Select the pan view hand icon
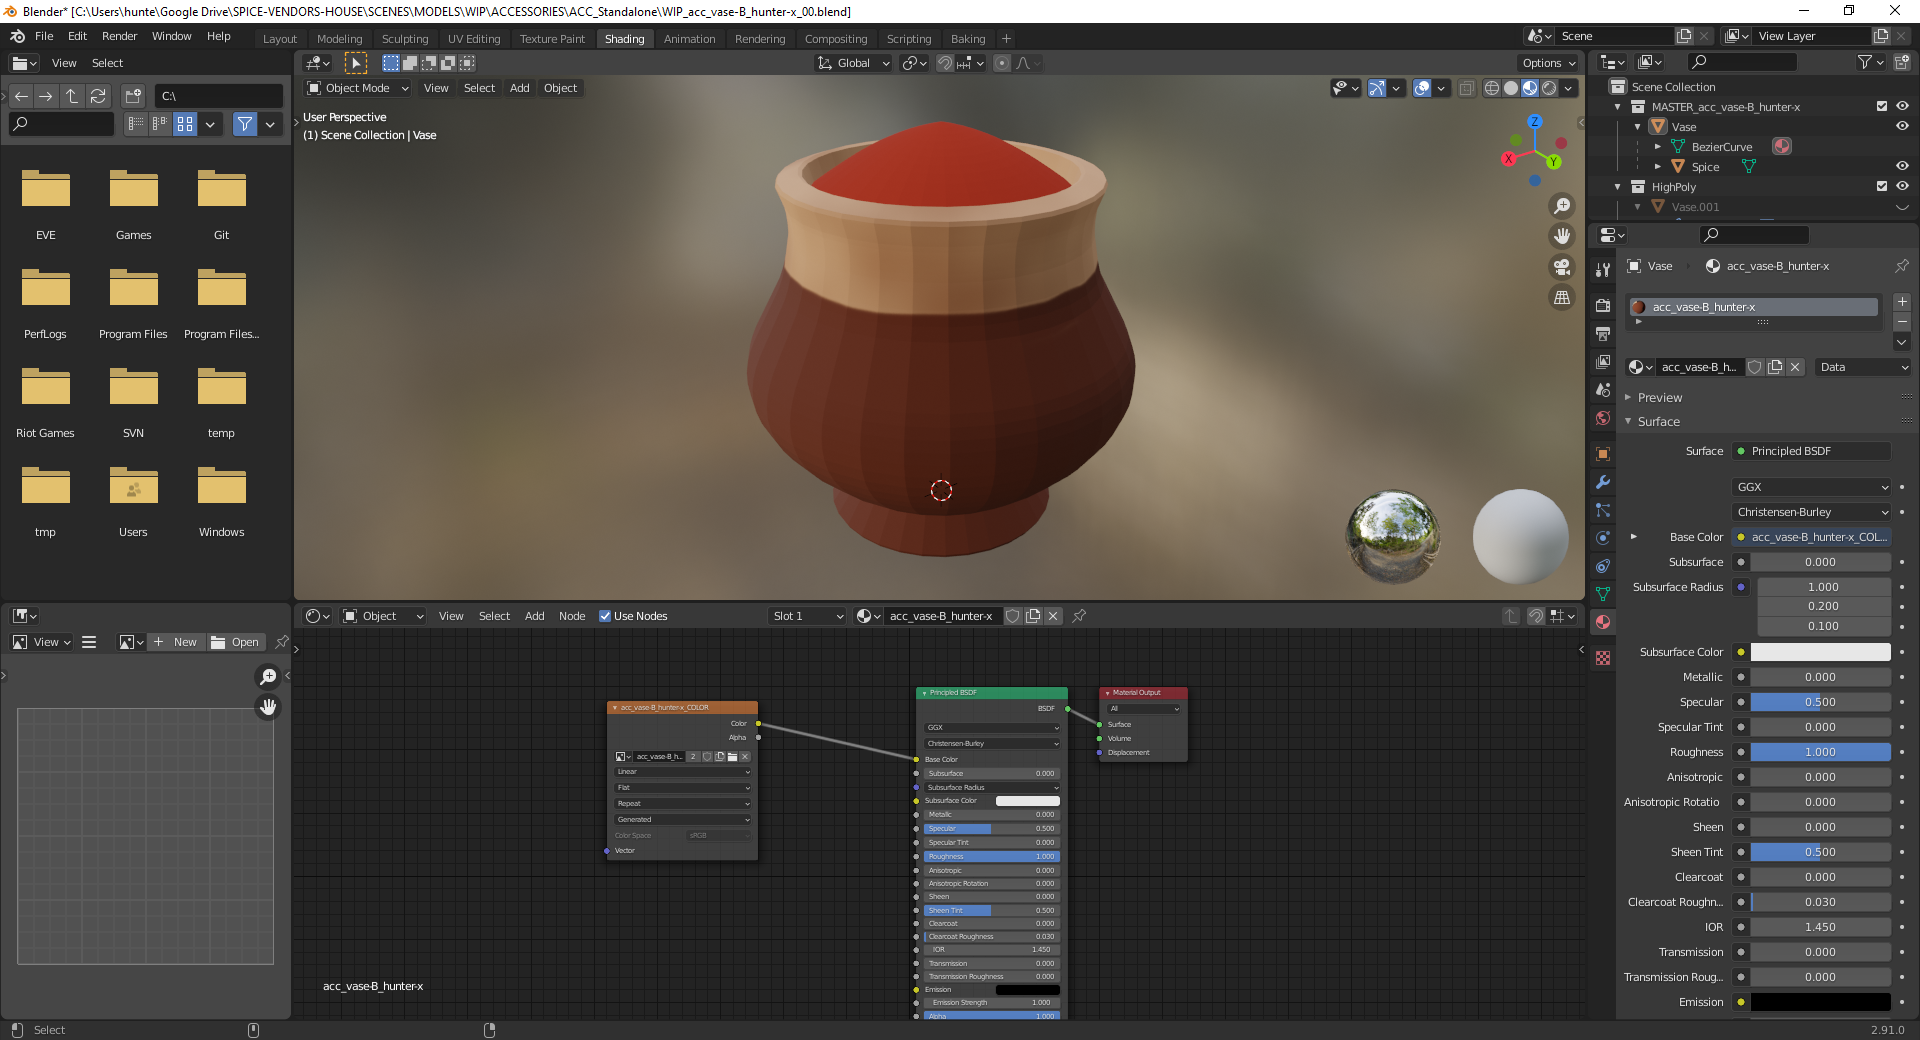Viewport: 1920px width, 1040px height. point(1561,236)
